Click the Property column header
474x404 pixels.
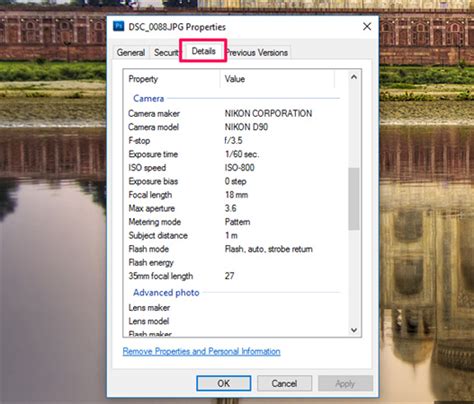pyautogui.click(x=171, y=79)
